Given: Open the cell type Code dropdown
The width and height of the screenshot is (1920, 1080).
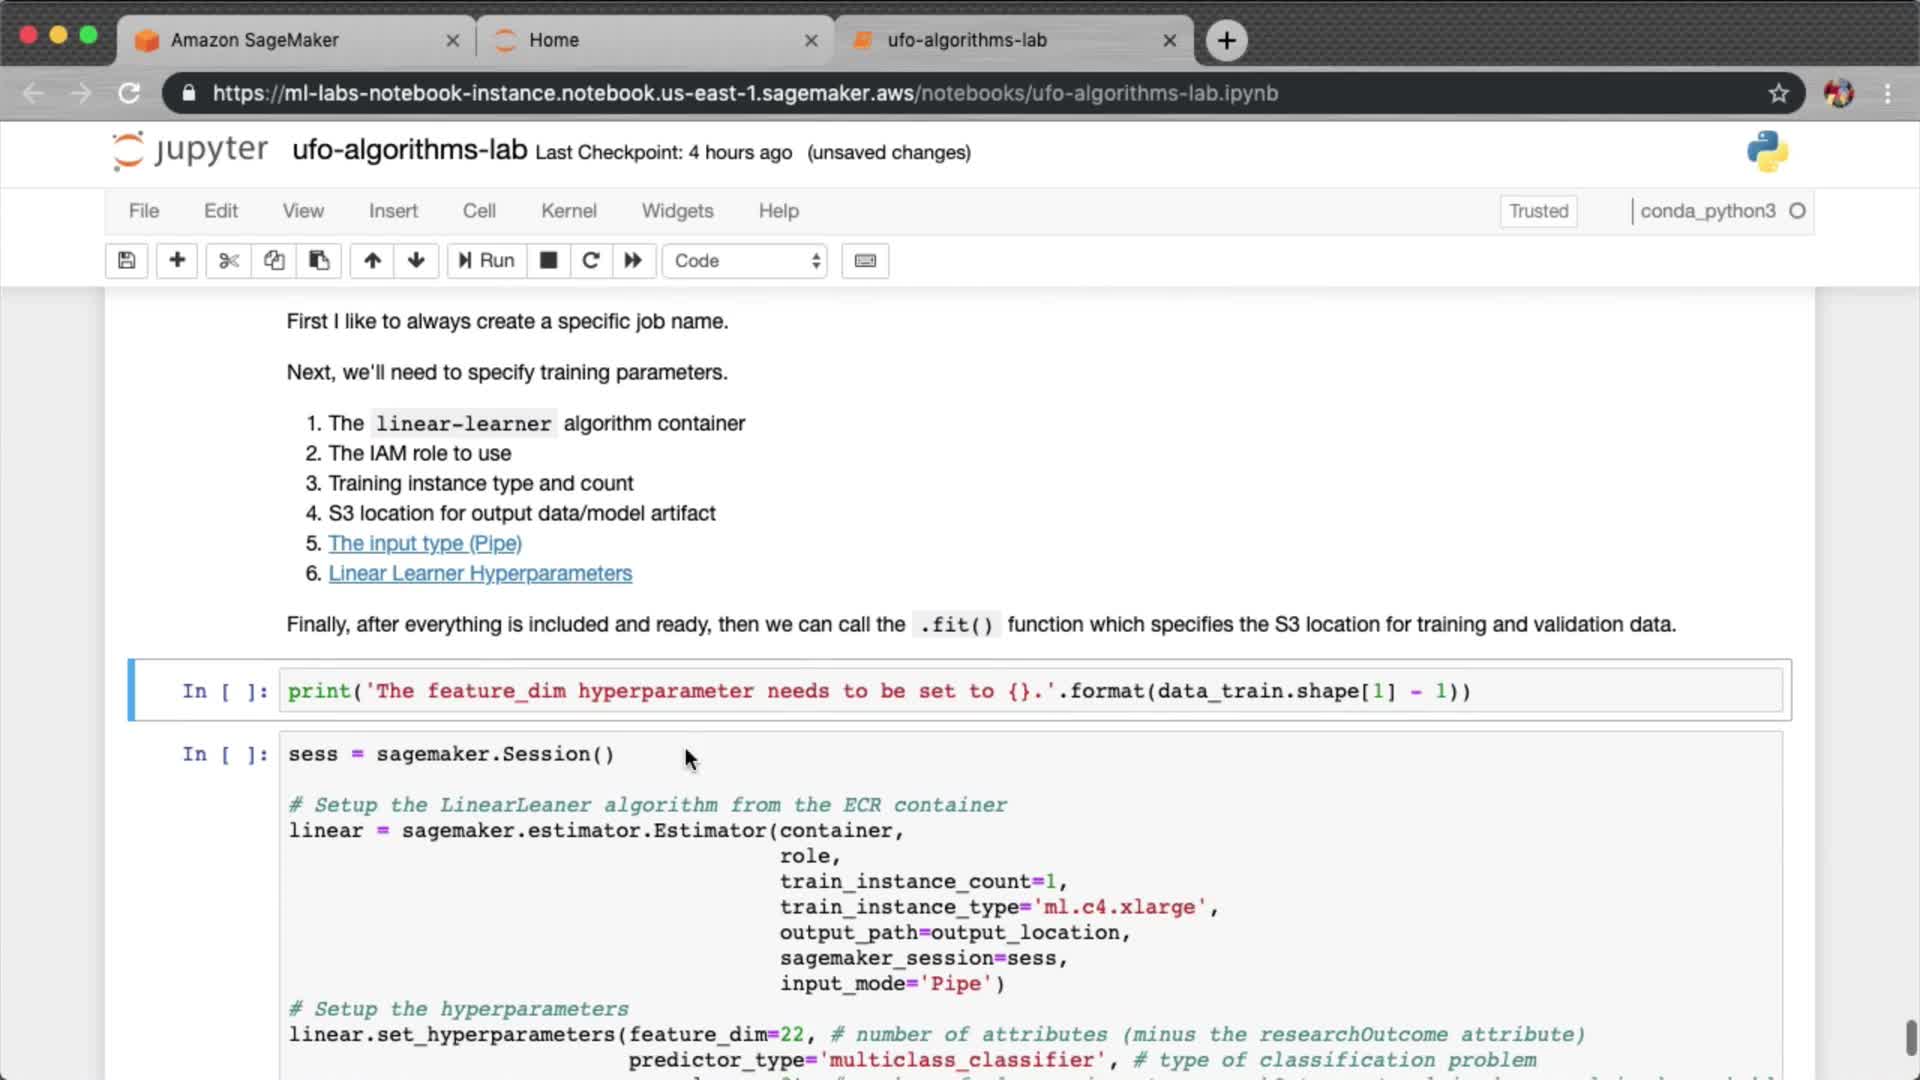Looking at the screenshot, I should [x=745, y=261].
